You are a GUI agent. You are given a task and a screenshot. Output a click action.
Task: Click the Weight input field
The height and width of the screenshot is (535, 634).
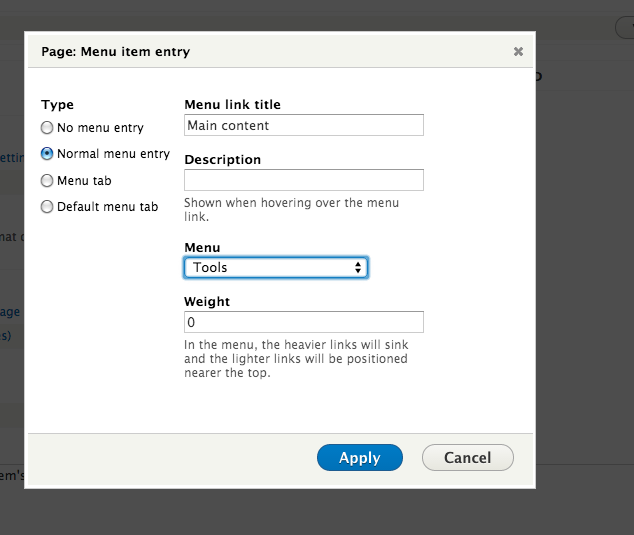tap(304, 322)
